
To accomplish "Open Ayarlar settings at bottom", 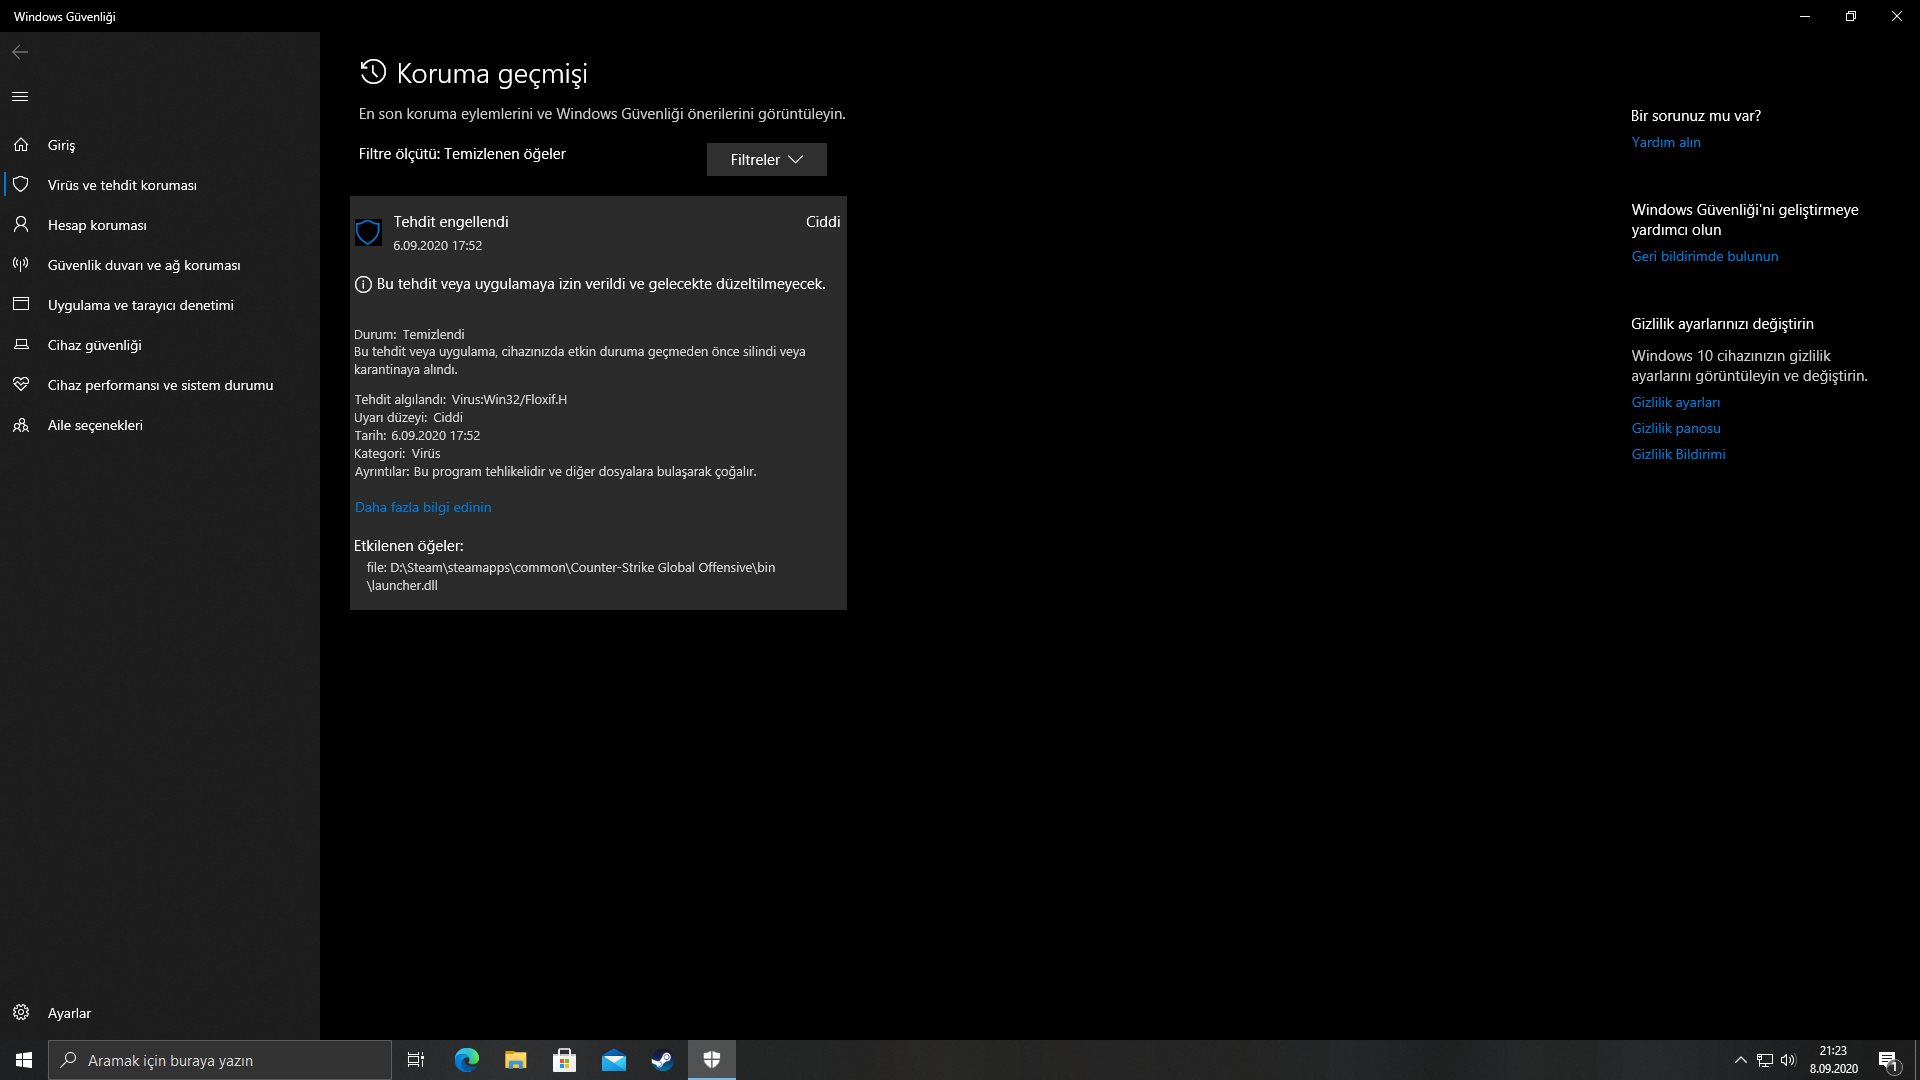I will (x=69, y=1013).
